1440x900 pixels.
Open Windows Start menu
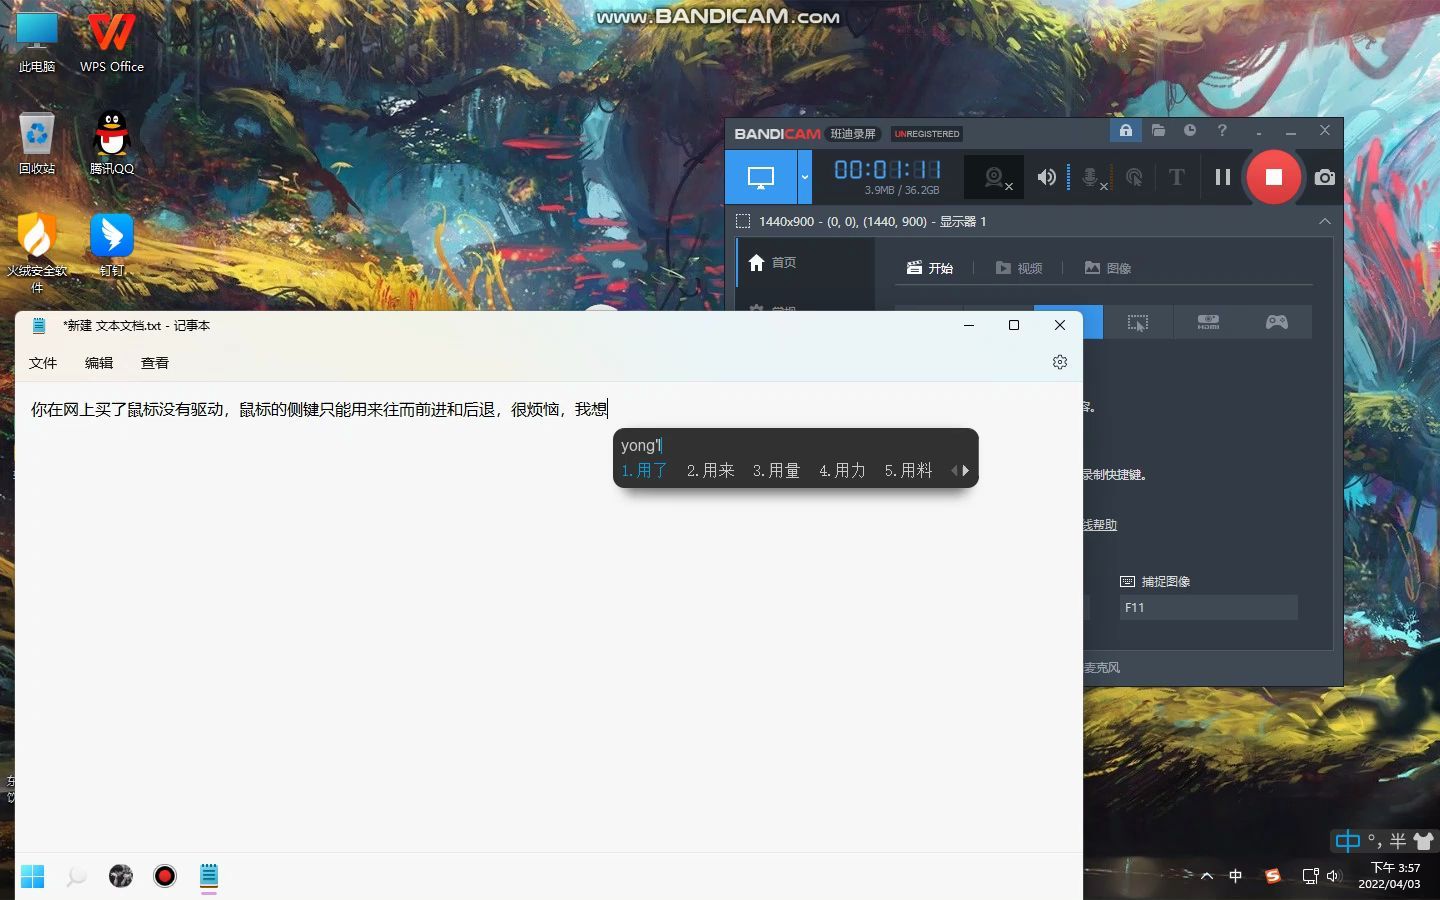pyautogui.click(x=32, y=876)
